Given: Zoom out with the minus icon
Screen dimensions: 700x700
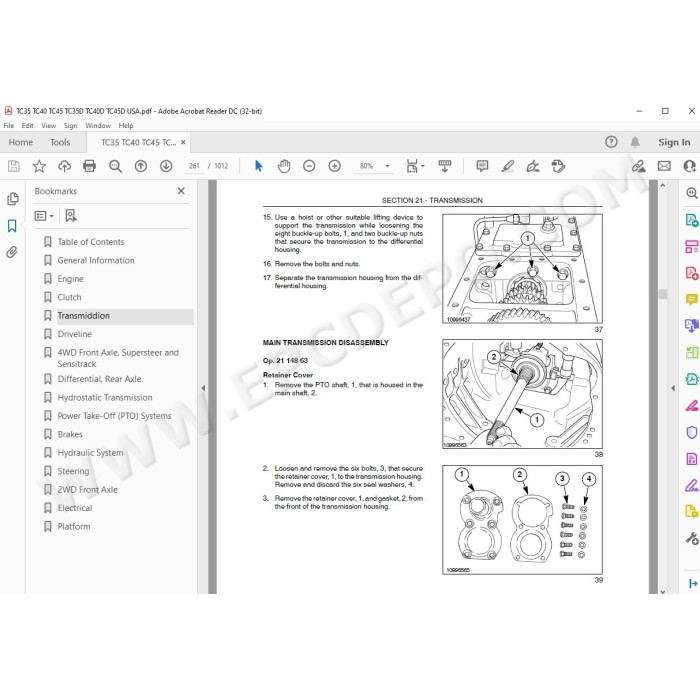Looking at the screenshot, I should click(x=309, y=166).
